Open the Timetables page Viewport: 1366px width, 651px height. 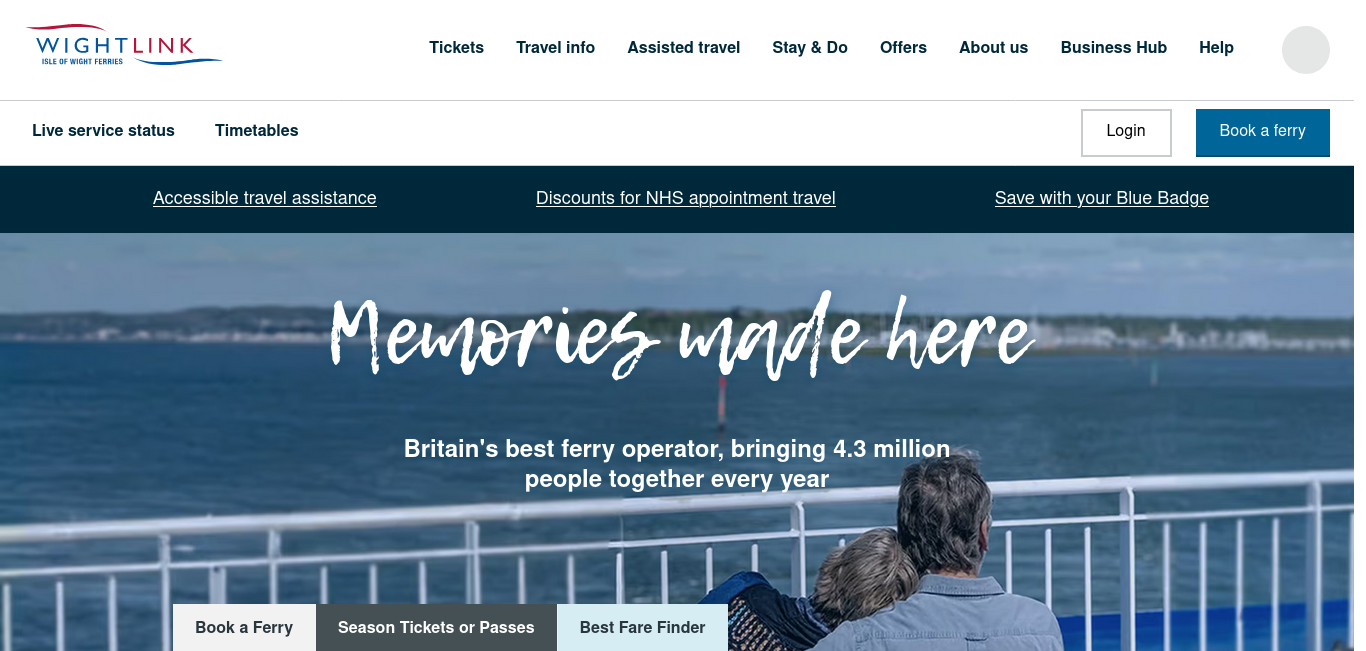pyautogui.click(x=257, y=131)
